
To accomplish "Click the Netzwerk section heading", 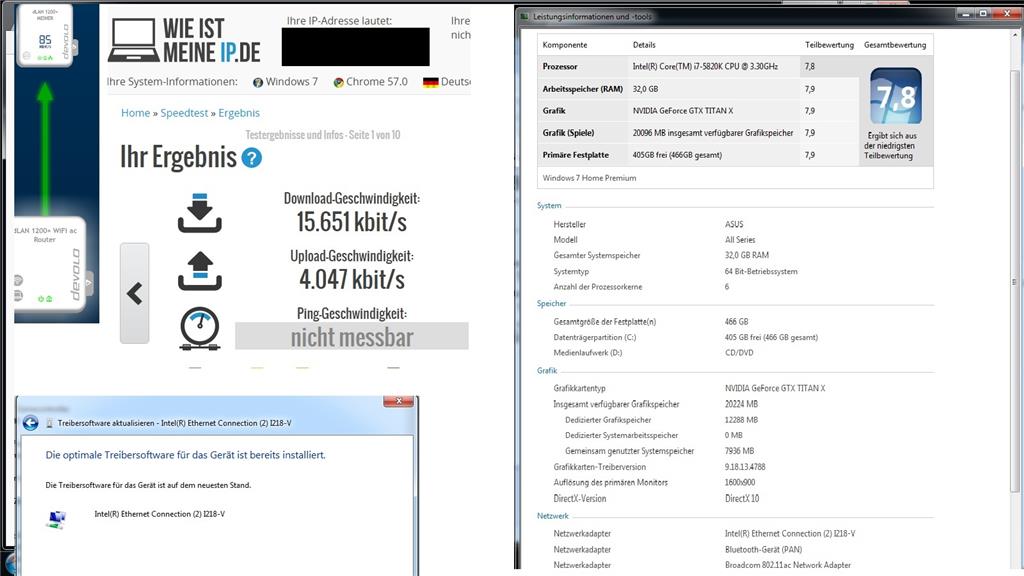I will [552, 516].
